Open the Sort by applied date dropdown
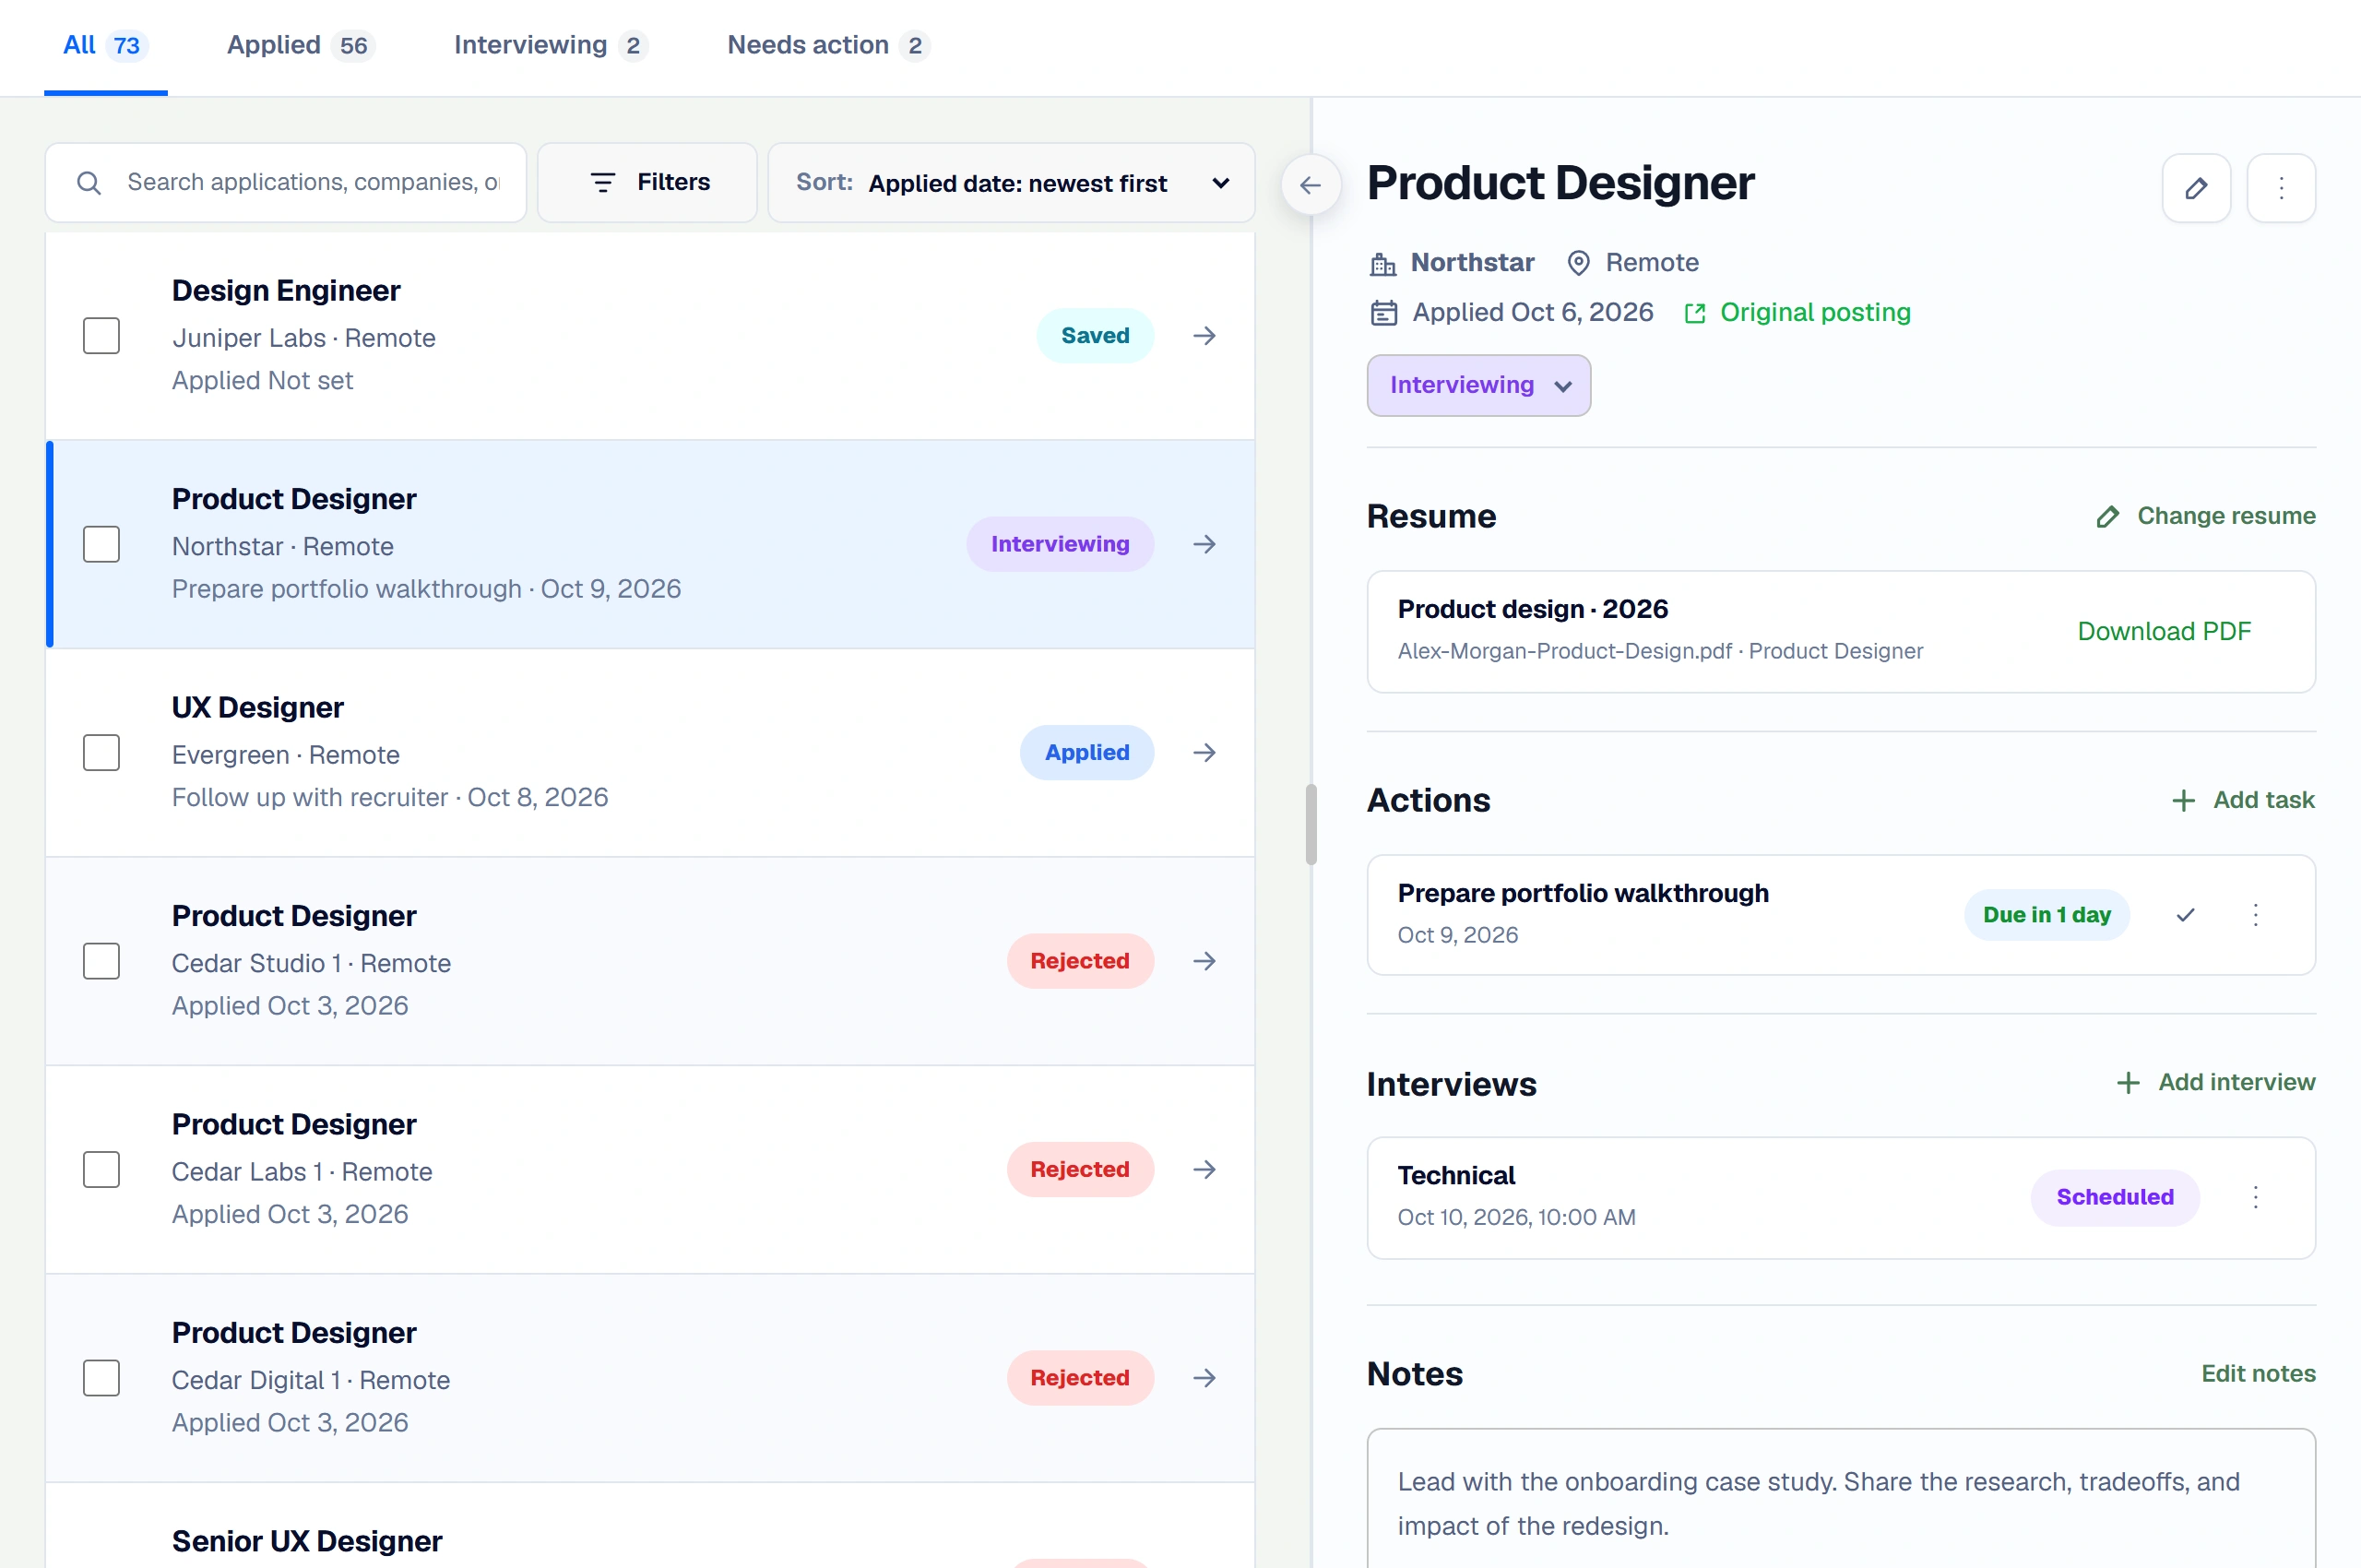Image resolution: width=2361 pixels, height=1568 pixels. [x=1011, y=183]
